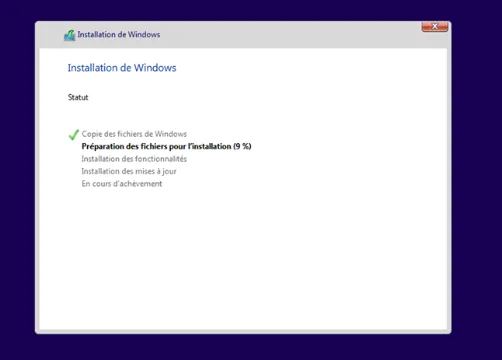Click the green checkmark beside Copie des fichiers
Viewport: 502px width, 360px height.
(x=73, y=135)
